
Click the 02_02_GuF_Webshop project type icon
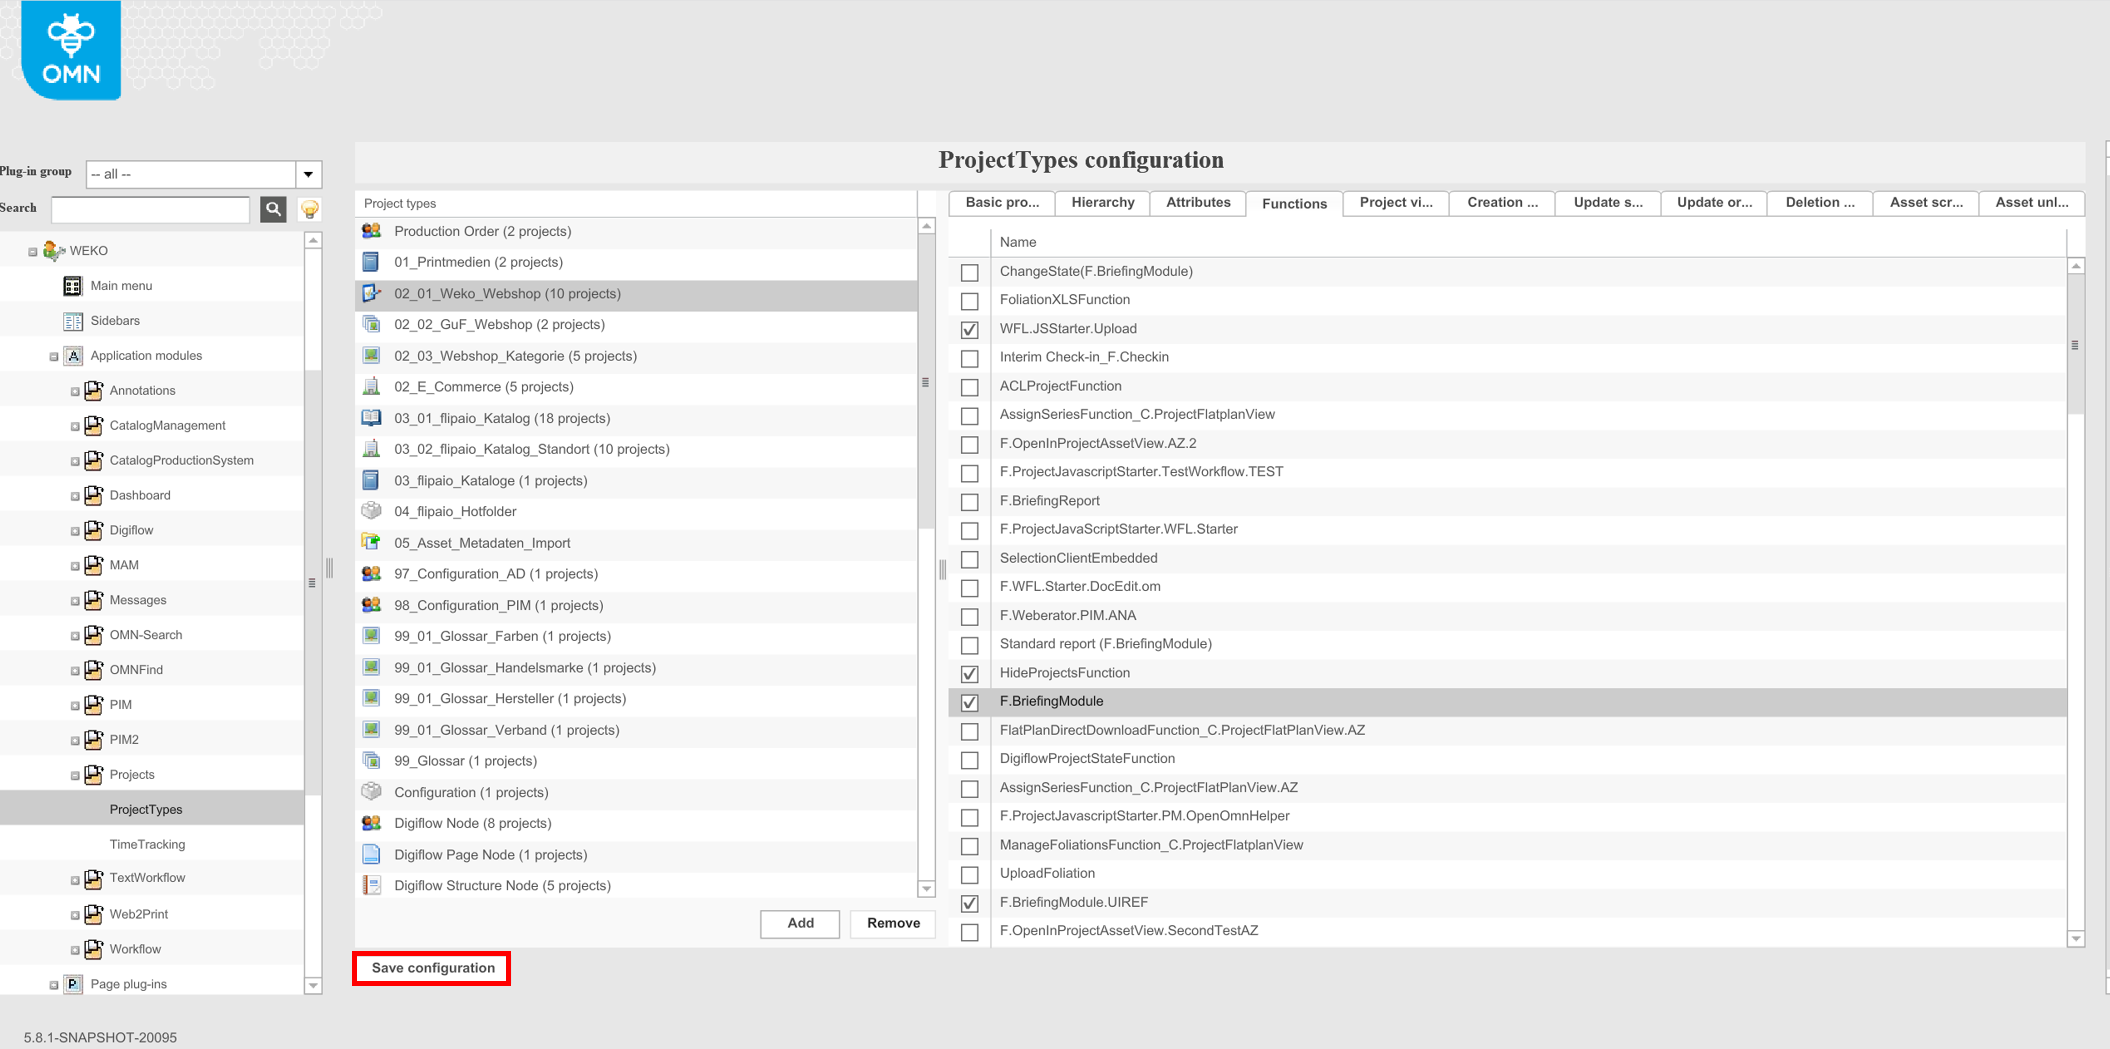click(371, 324)
